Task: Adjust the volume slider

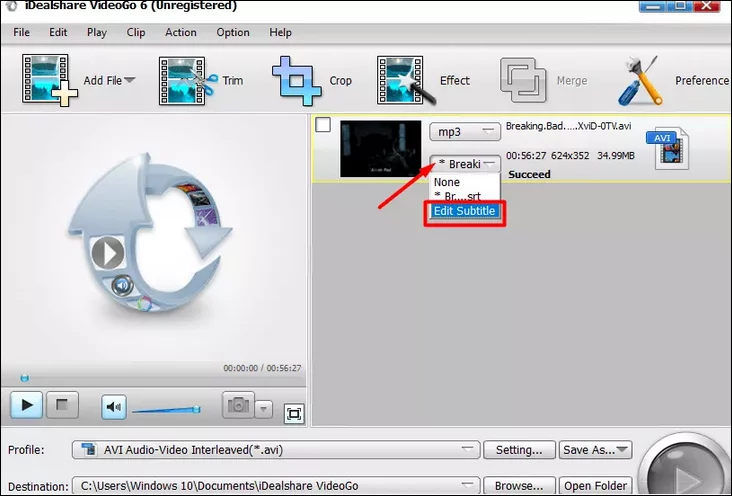Action: click(166, 408)
